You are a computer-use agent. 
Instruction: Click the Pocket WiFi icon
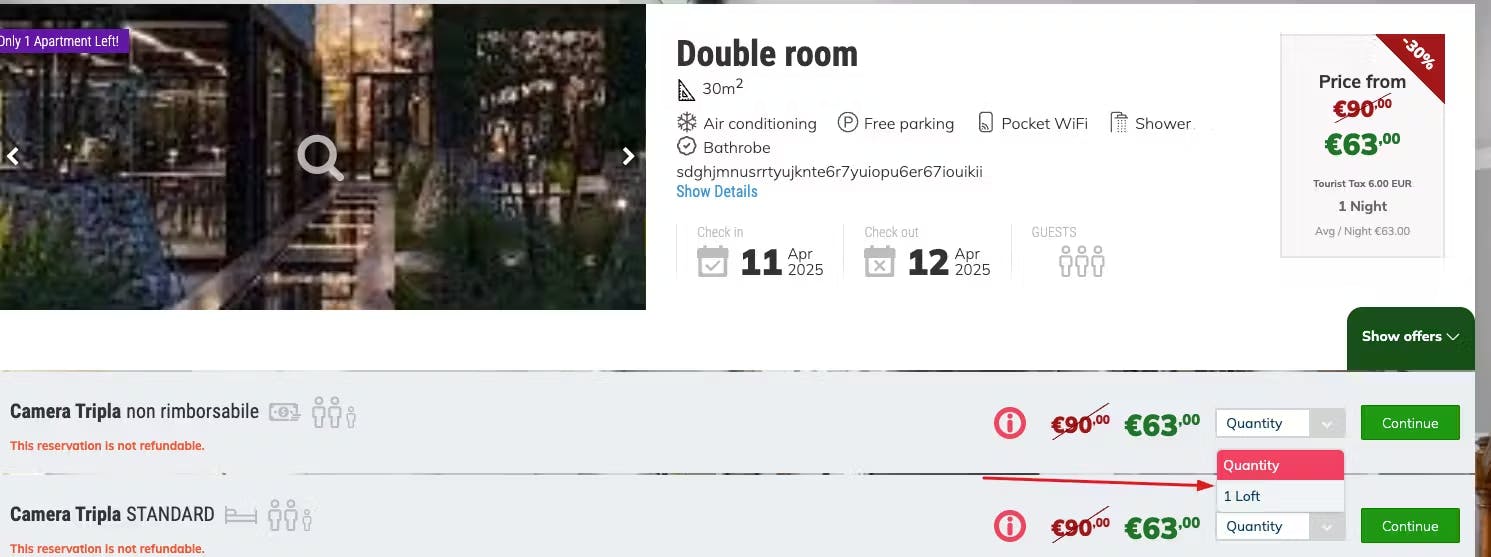pos(985,123)
